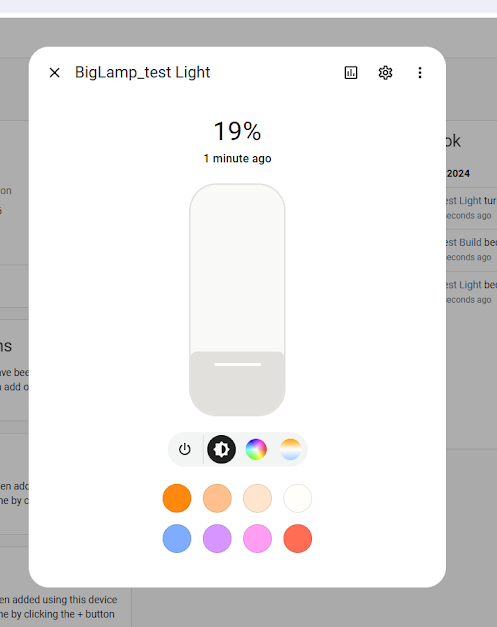The height and width of the screenshot is (627, 497).
Task: Pick the red favorite color
Action: tap(297, 538)
